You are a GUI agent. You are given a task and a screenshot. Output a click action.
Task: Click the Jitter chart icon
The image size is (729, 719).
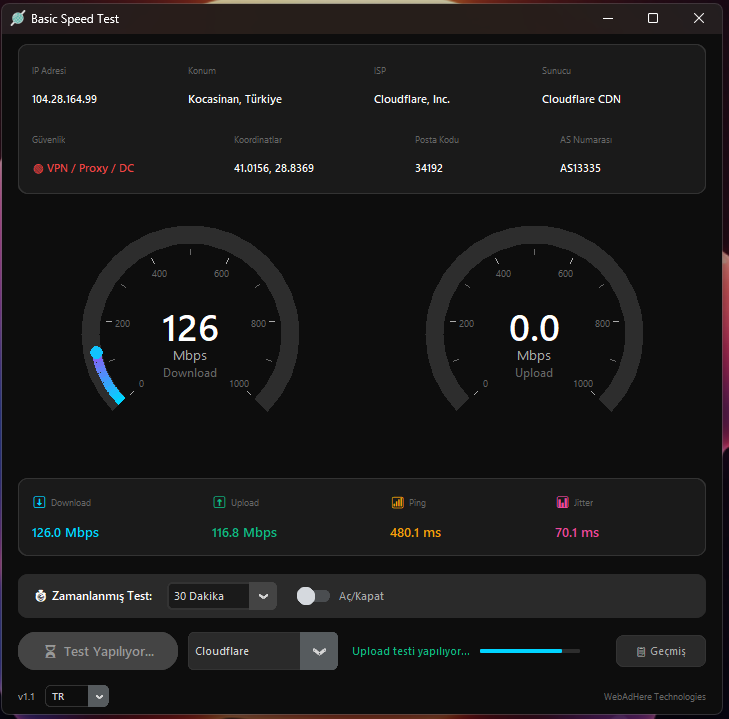click(563, 502)
